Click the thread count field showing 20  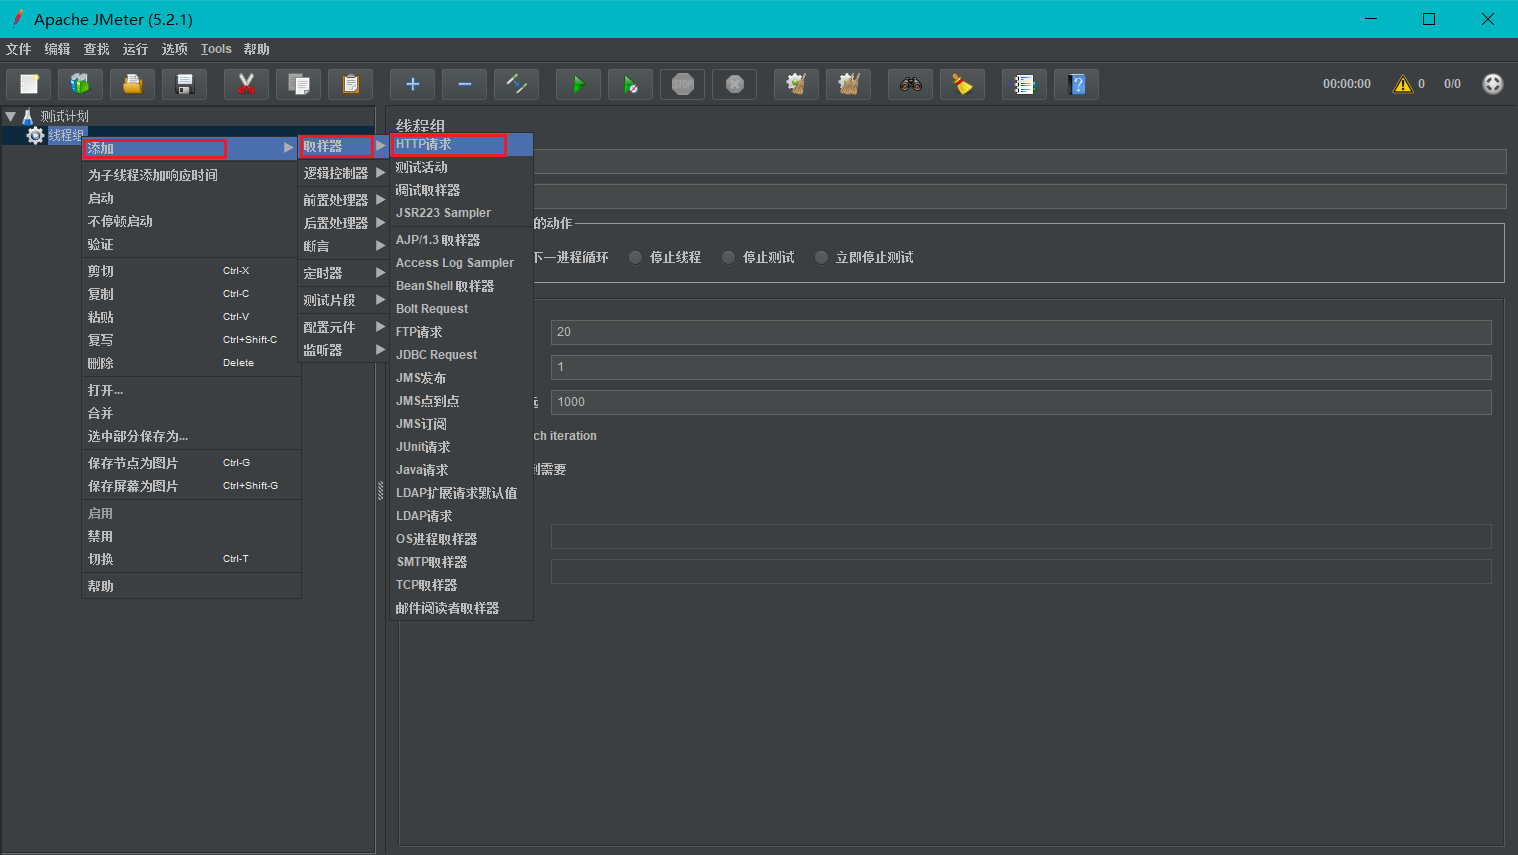(x=1021, y=332)
